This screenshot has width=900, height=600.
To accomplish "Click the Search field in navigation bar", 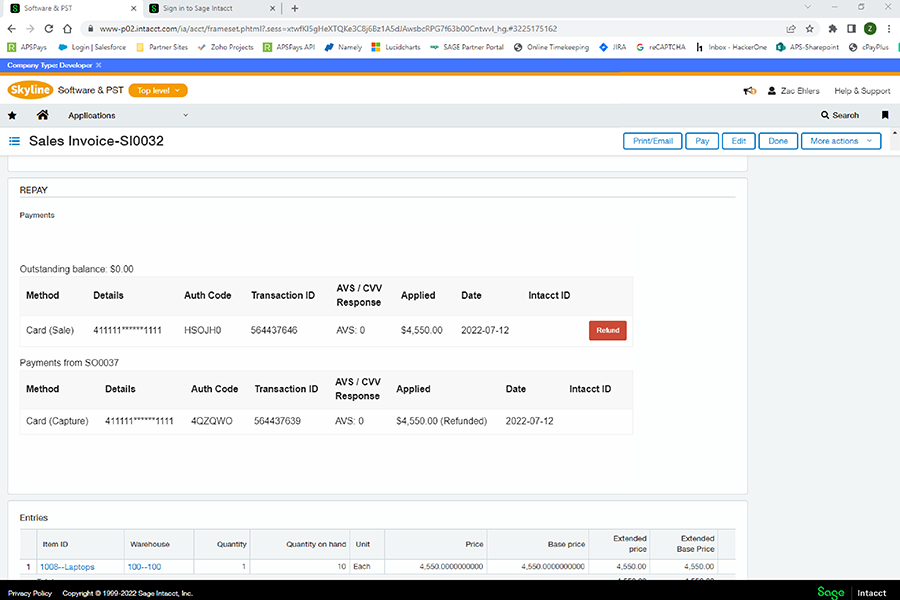I will point(839,115).
